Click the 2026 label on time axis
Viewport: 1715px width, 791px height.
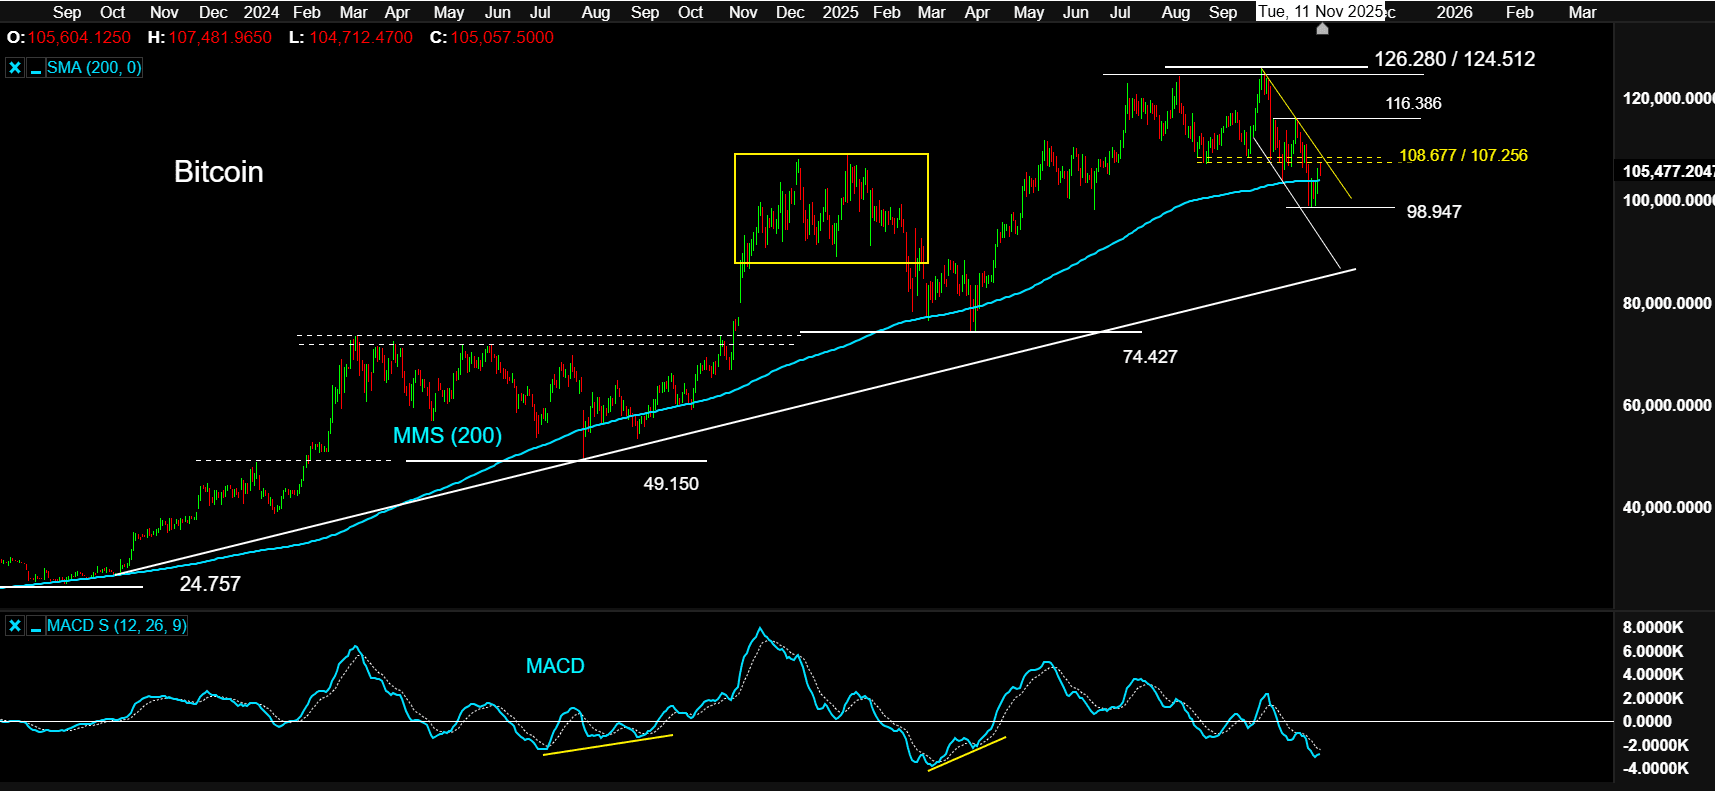tap(1454, 12)
